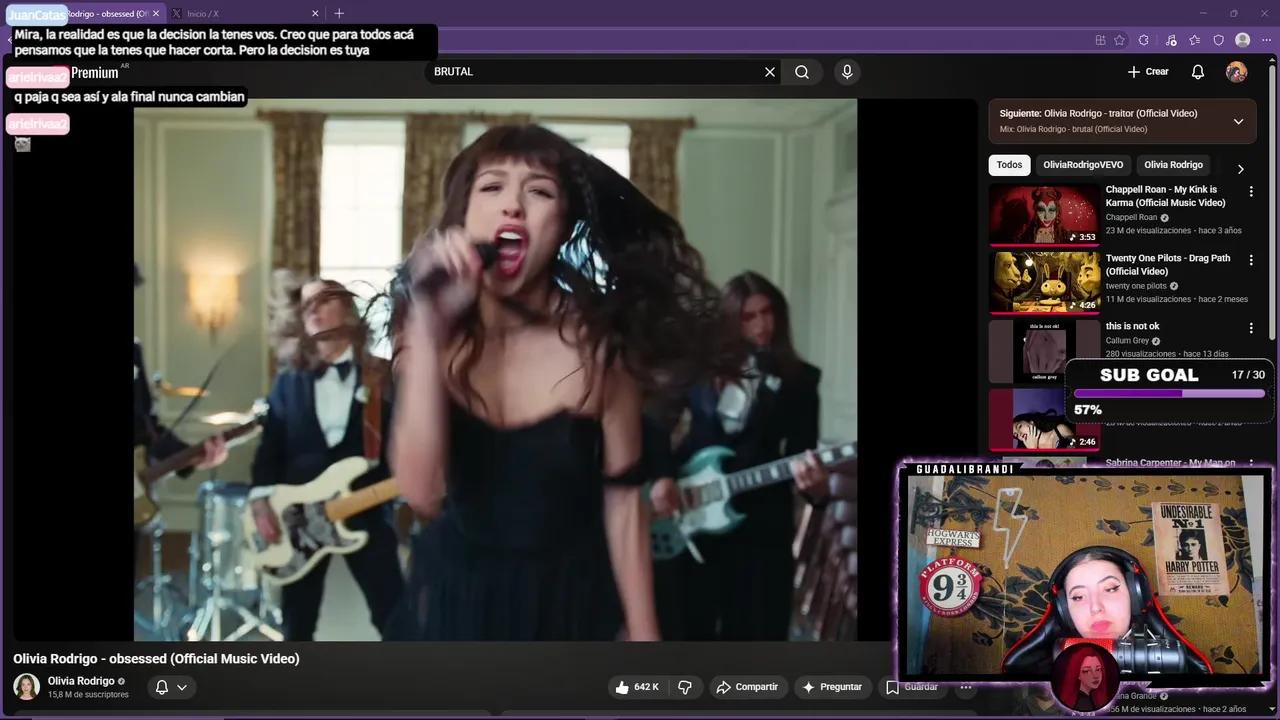Open browser shield essentials icon
This screenshot has height=720, width=1280.
tap(1219, 40)
